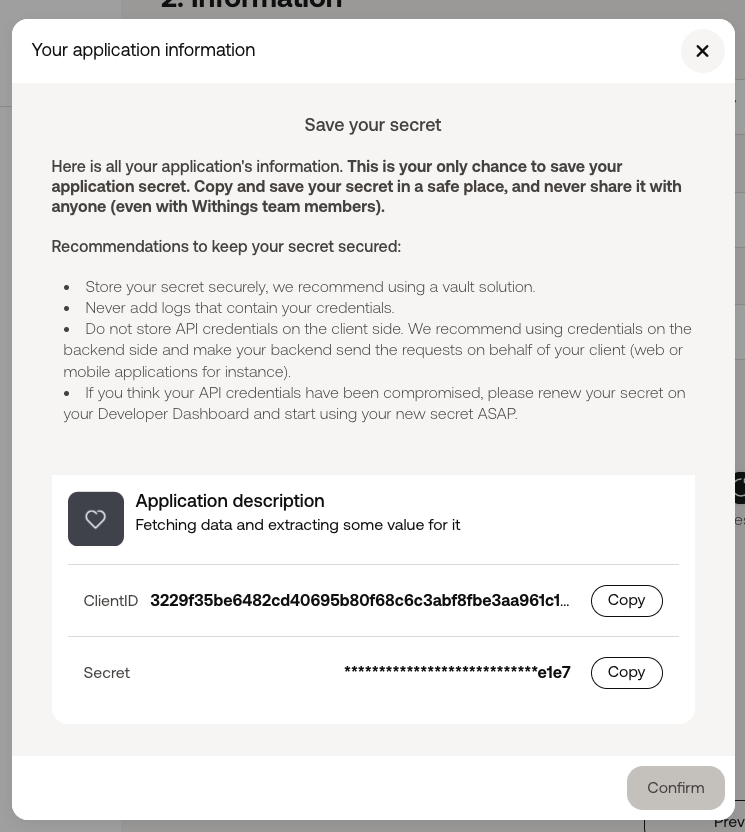This screenshot has width=745, height=832.
Task: Click the 'Your application information' title
Action: click(x=143, y=50)
